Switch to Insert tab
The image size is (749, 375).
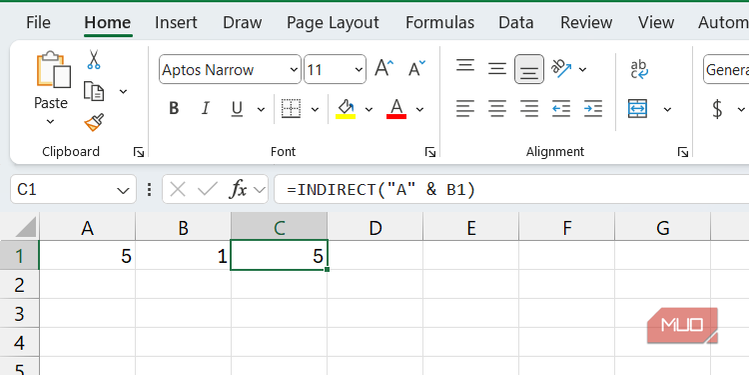pos(176,22)
